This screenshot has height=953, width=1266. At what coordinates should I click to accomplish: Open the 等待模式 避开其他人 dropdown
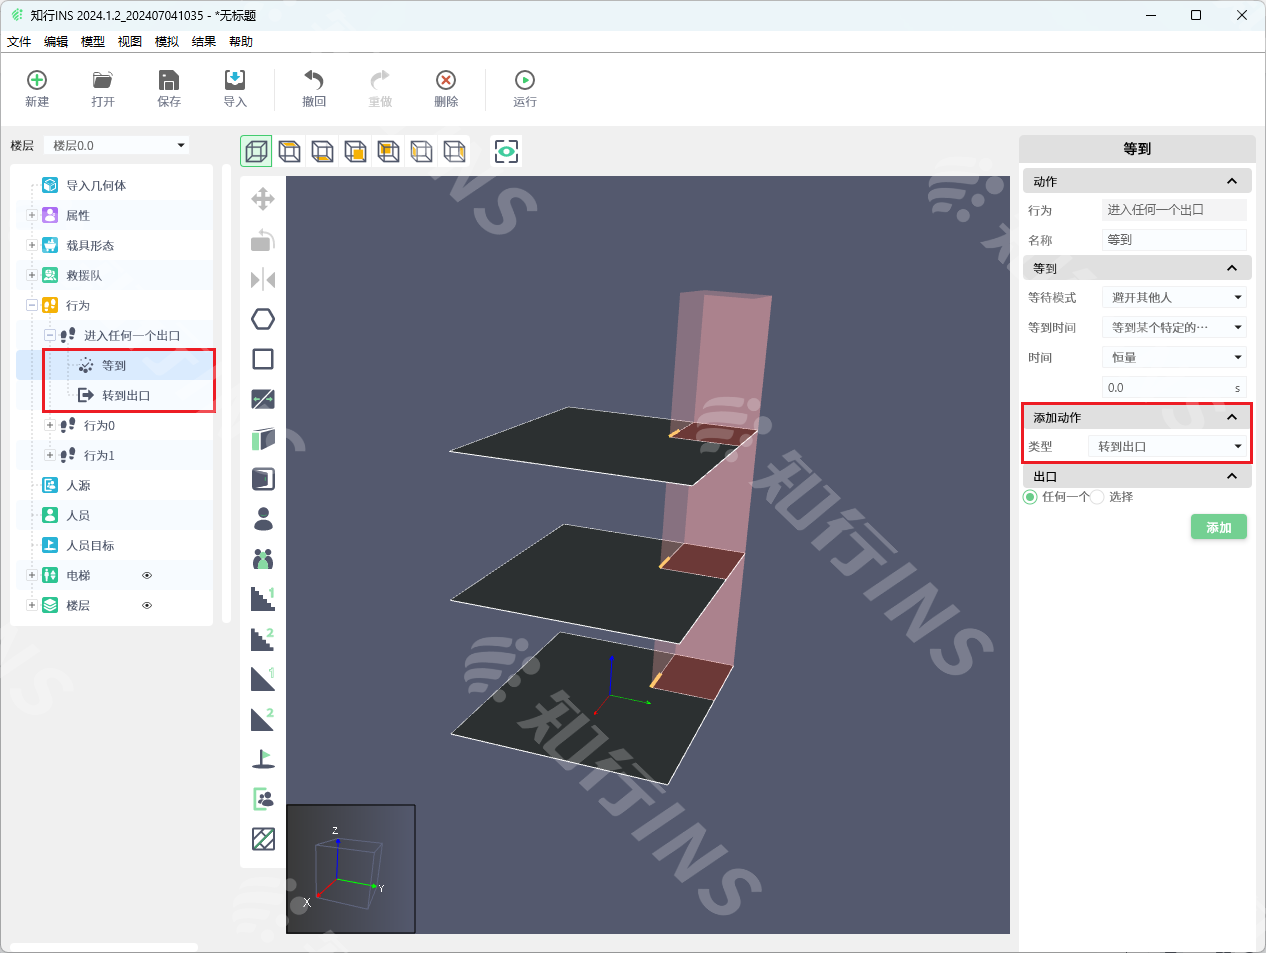[1174, 297]
